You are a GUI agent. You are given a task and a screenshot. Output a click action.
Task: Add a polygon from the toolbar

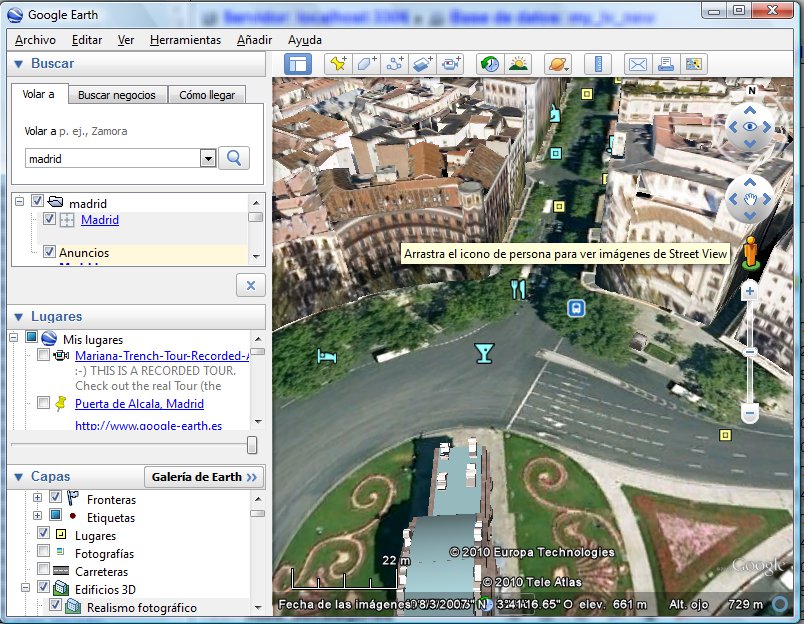pyautogui.click(x=367, y=64)
